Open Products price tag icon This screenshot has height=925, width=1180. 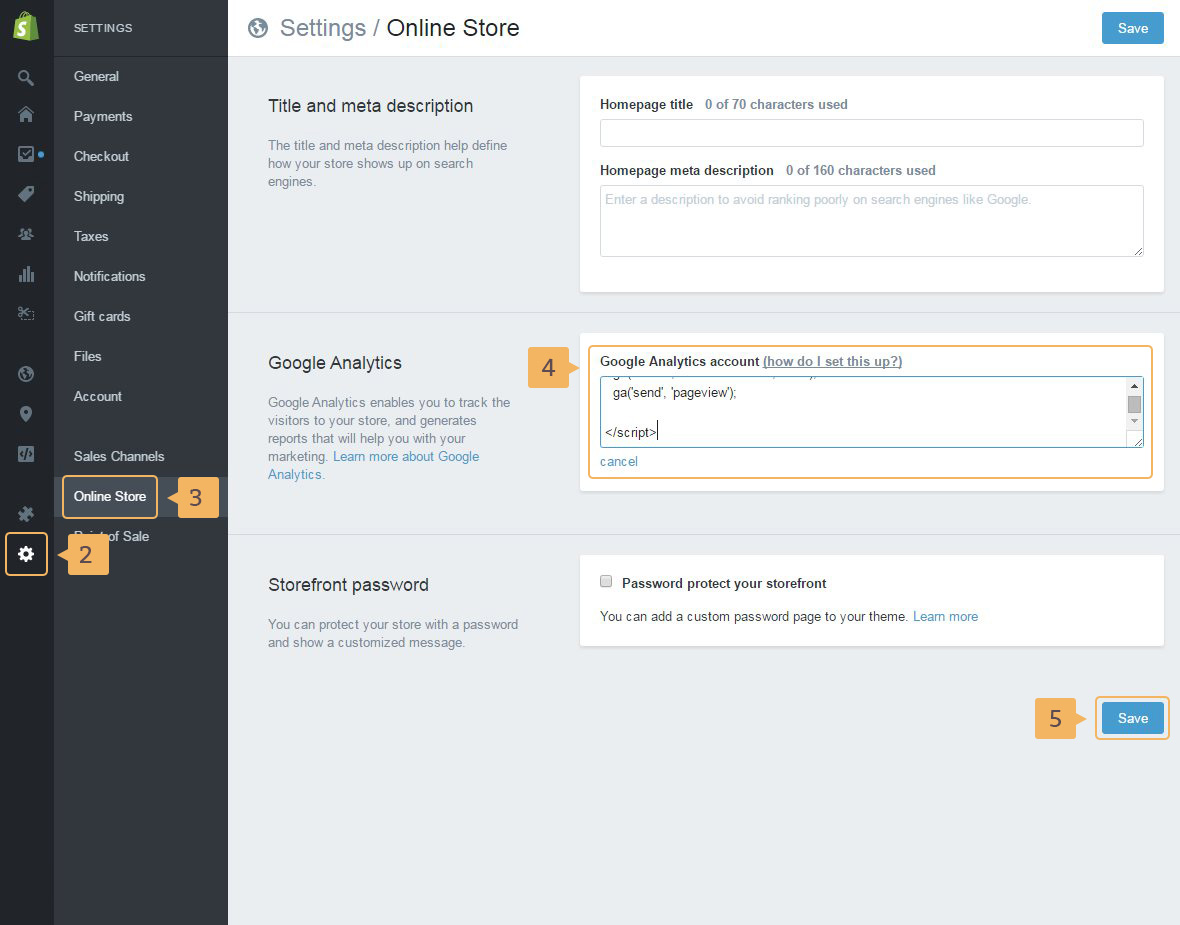point(26,194)
